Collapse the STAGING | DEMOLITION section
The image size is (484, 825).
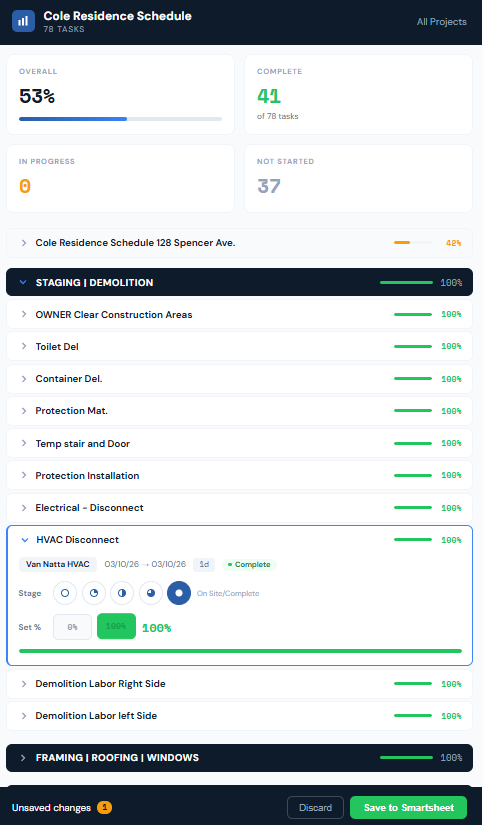point(23,283)
